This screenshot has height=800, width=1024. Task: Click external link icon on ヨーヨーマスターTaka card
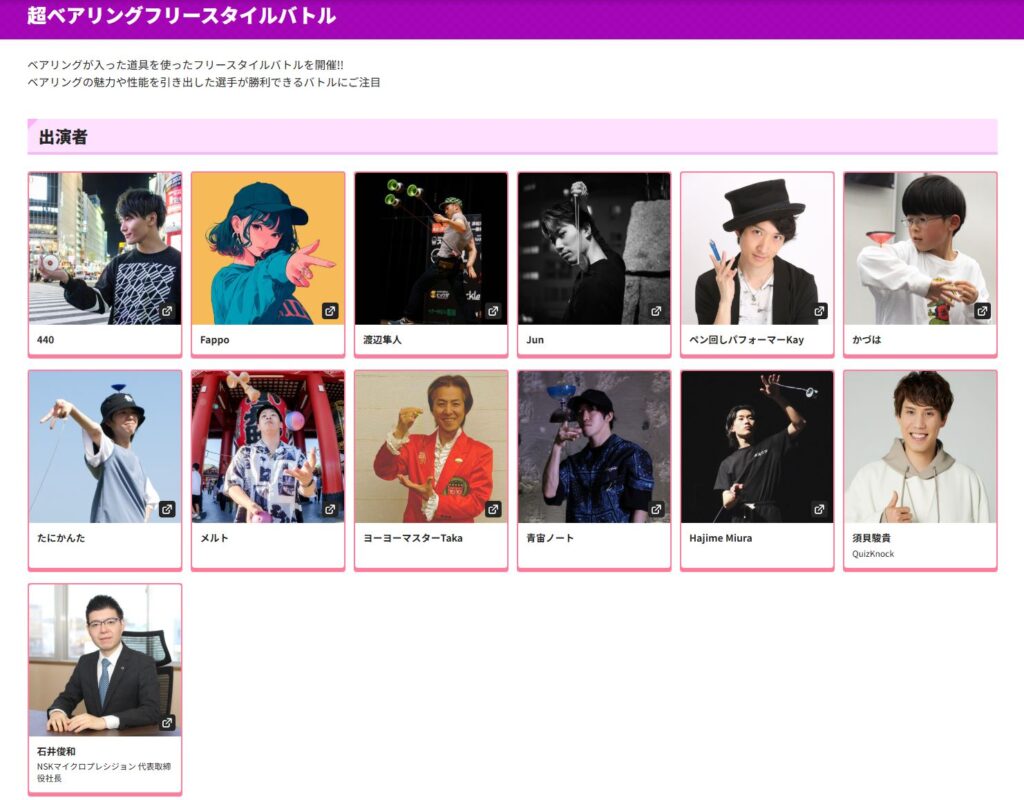493,509
